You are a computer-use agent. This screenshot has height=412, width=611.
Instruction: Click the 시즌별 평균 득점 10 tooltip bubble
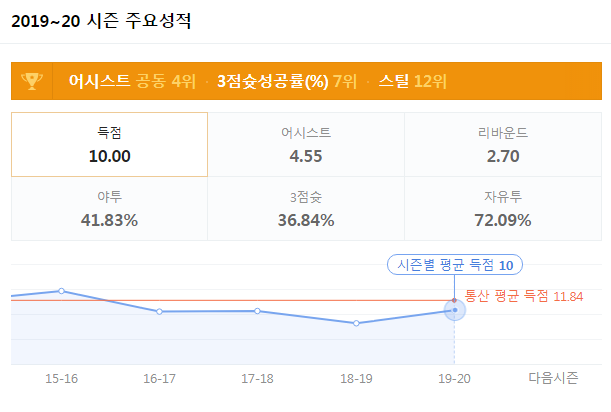point(455,265)
